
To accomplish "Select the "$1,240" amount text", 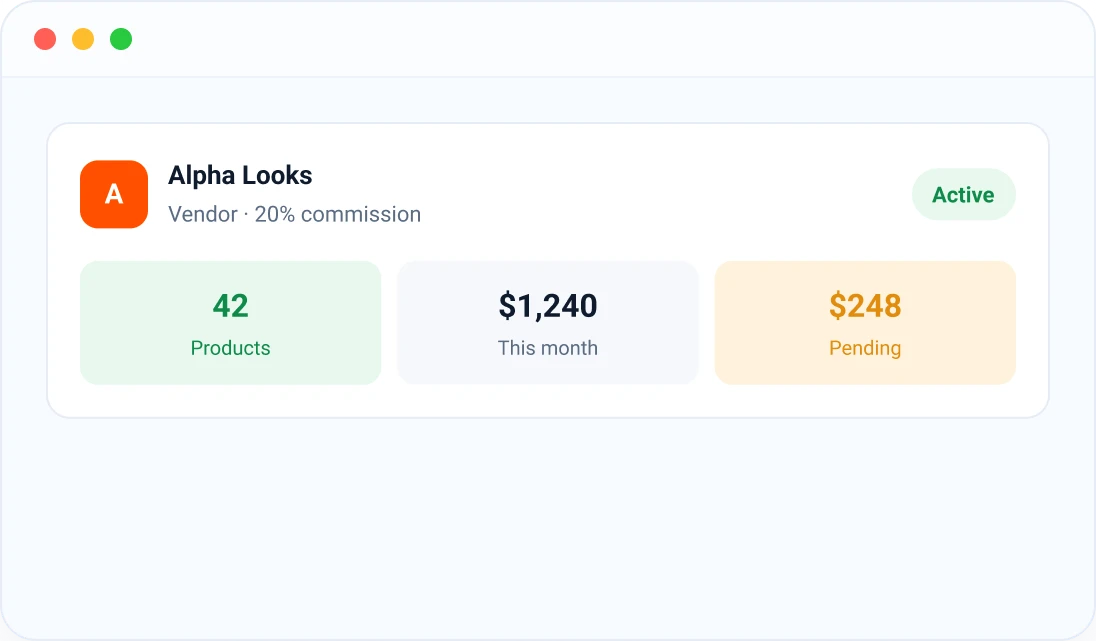I will (x=548, y=306).
